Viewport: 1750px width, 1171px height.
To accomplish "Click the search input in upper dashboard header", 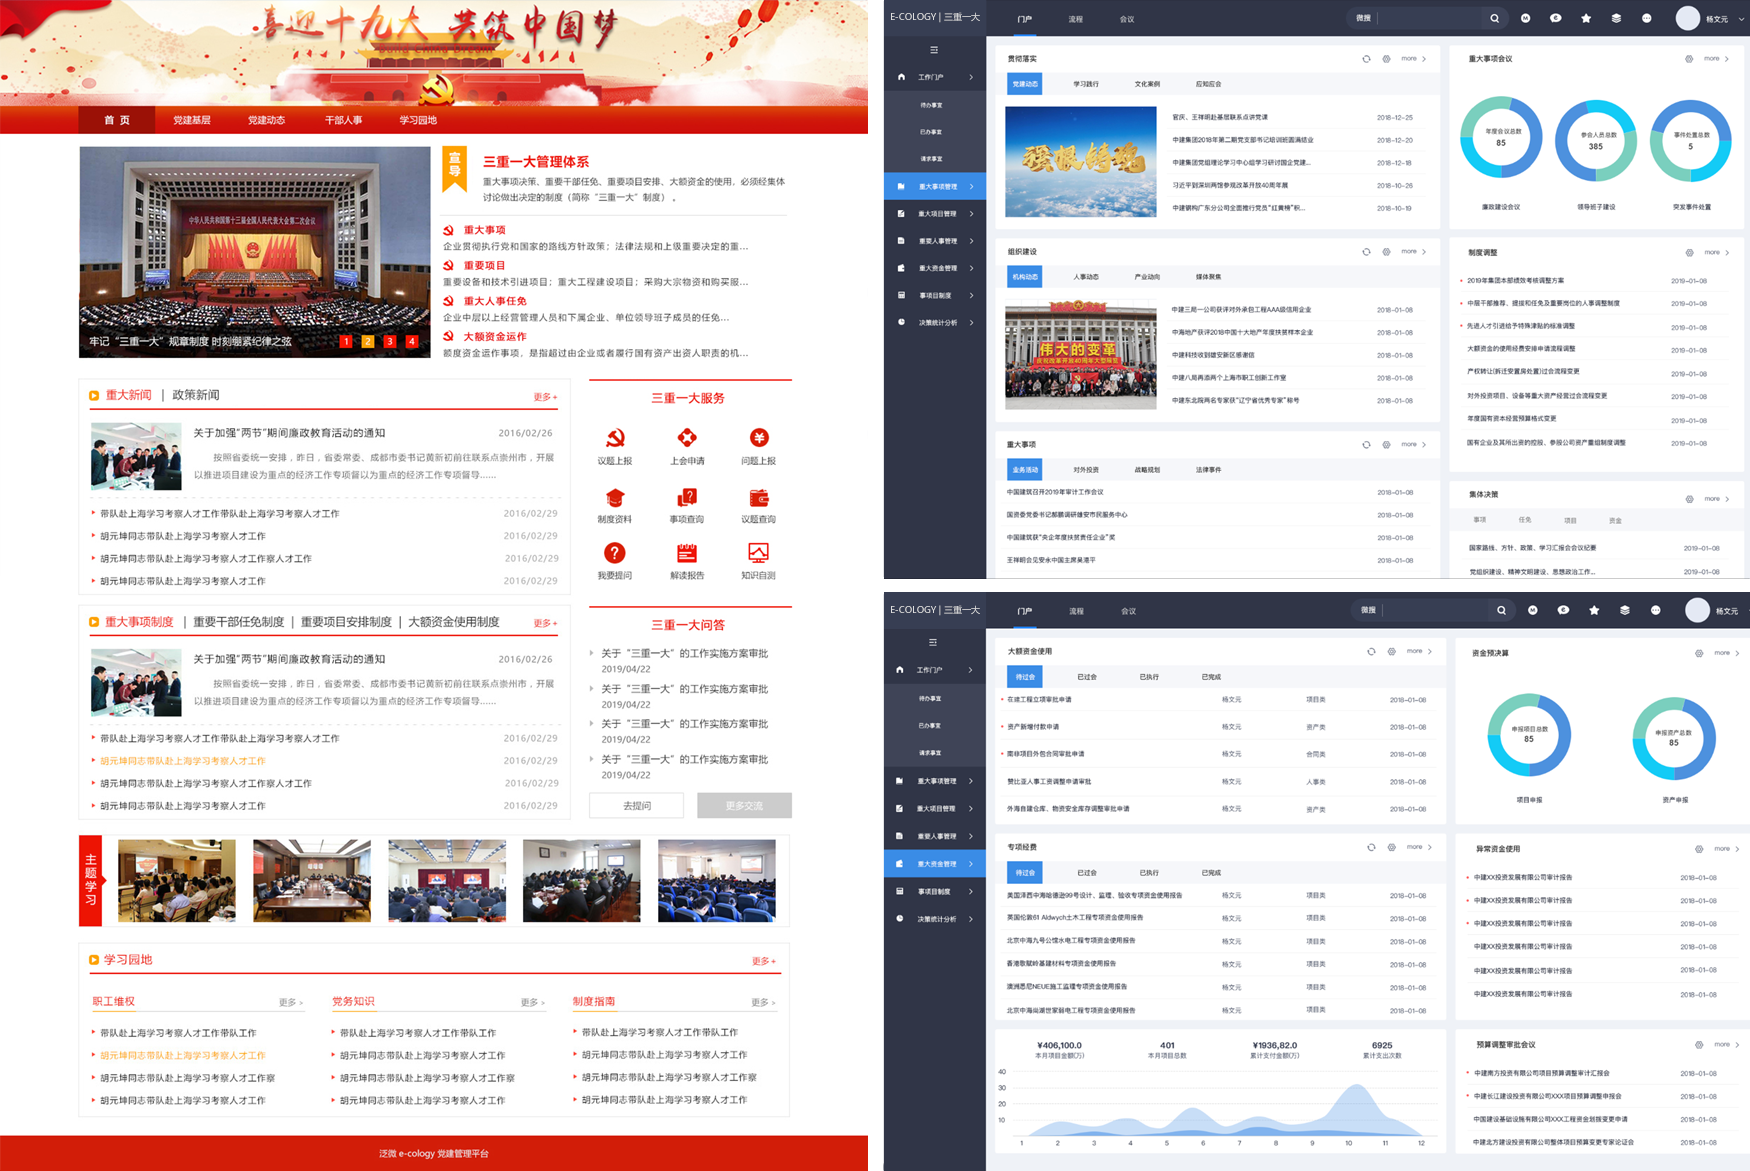I will click(x=1427, y=18).
